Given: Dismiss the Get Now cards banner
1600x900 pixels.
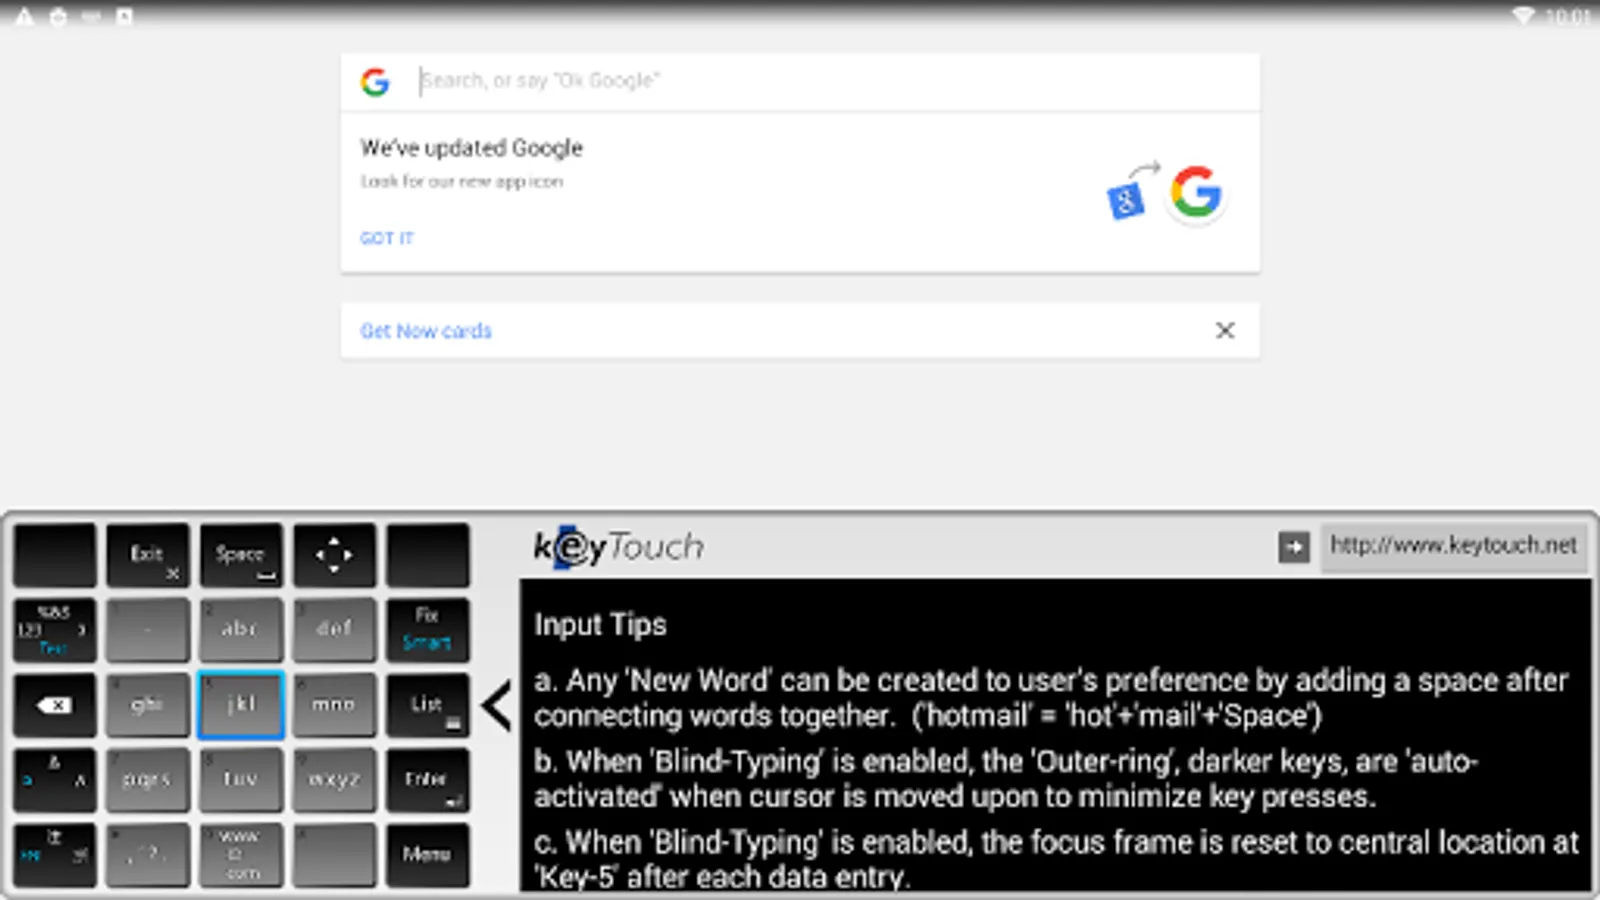Looking at the screenshot, I should pyautogui.click(x=1225, y=330).
